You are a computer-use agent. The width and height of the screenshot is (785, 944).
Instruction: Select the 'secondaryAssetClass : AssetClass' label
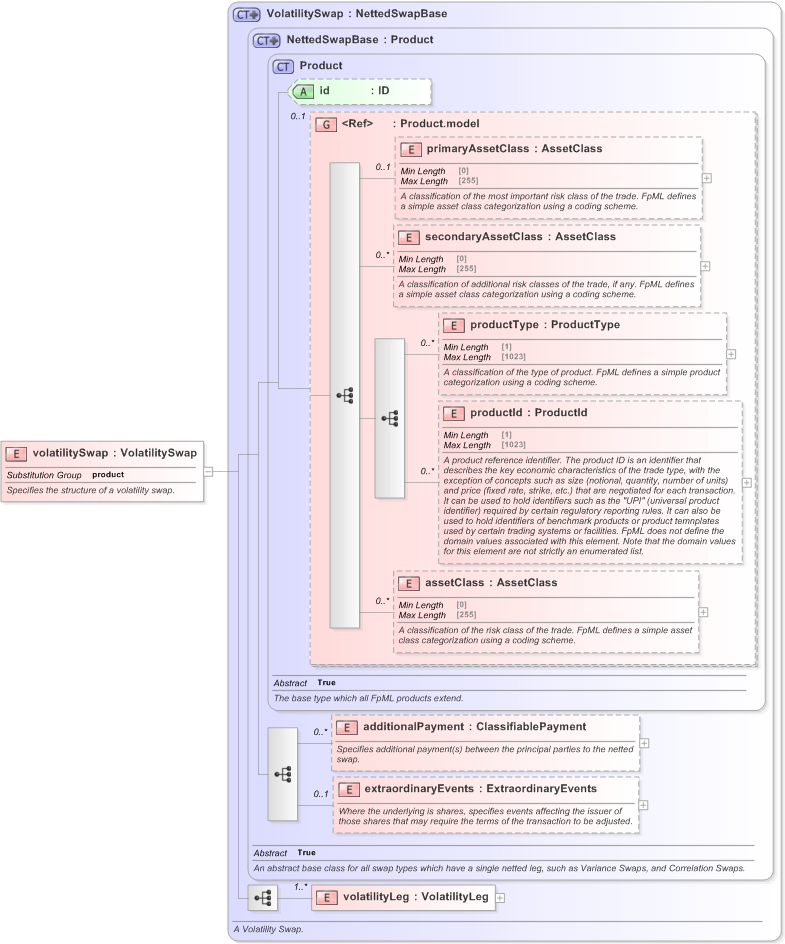click(520, 237)
